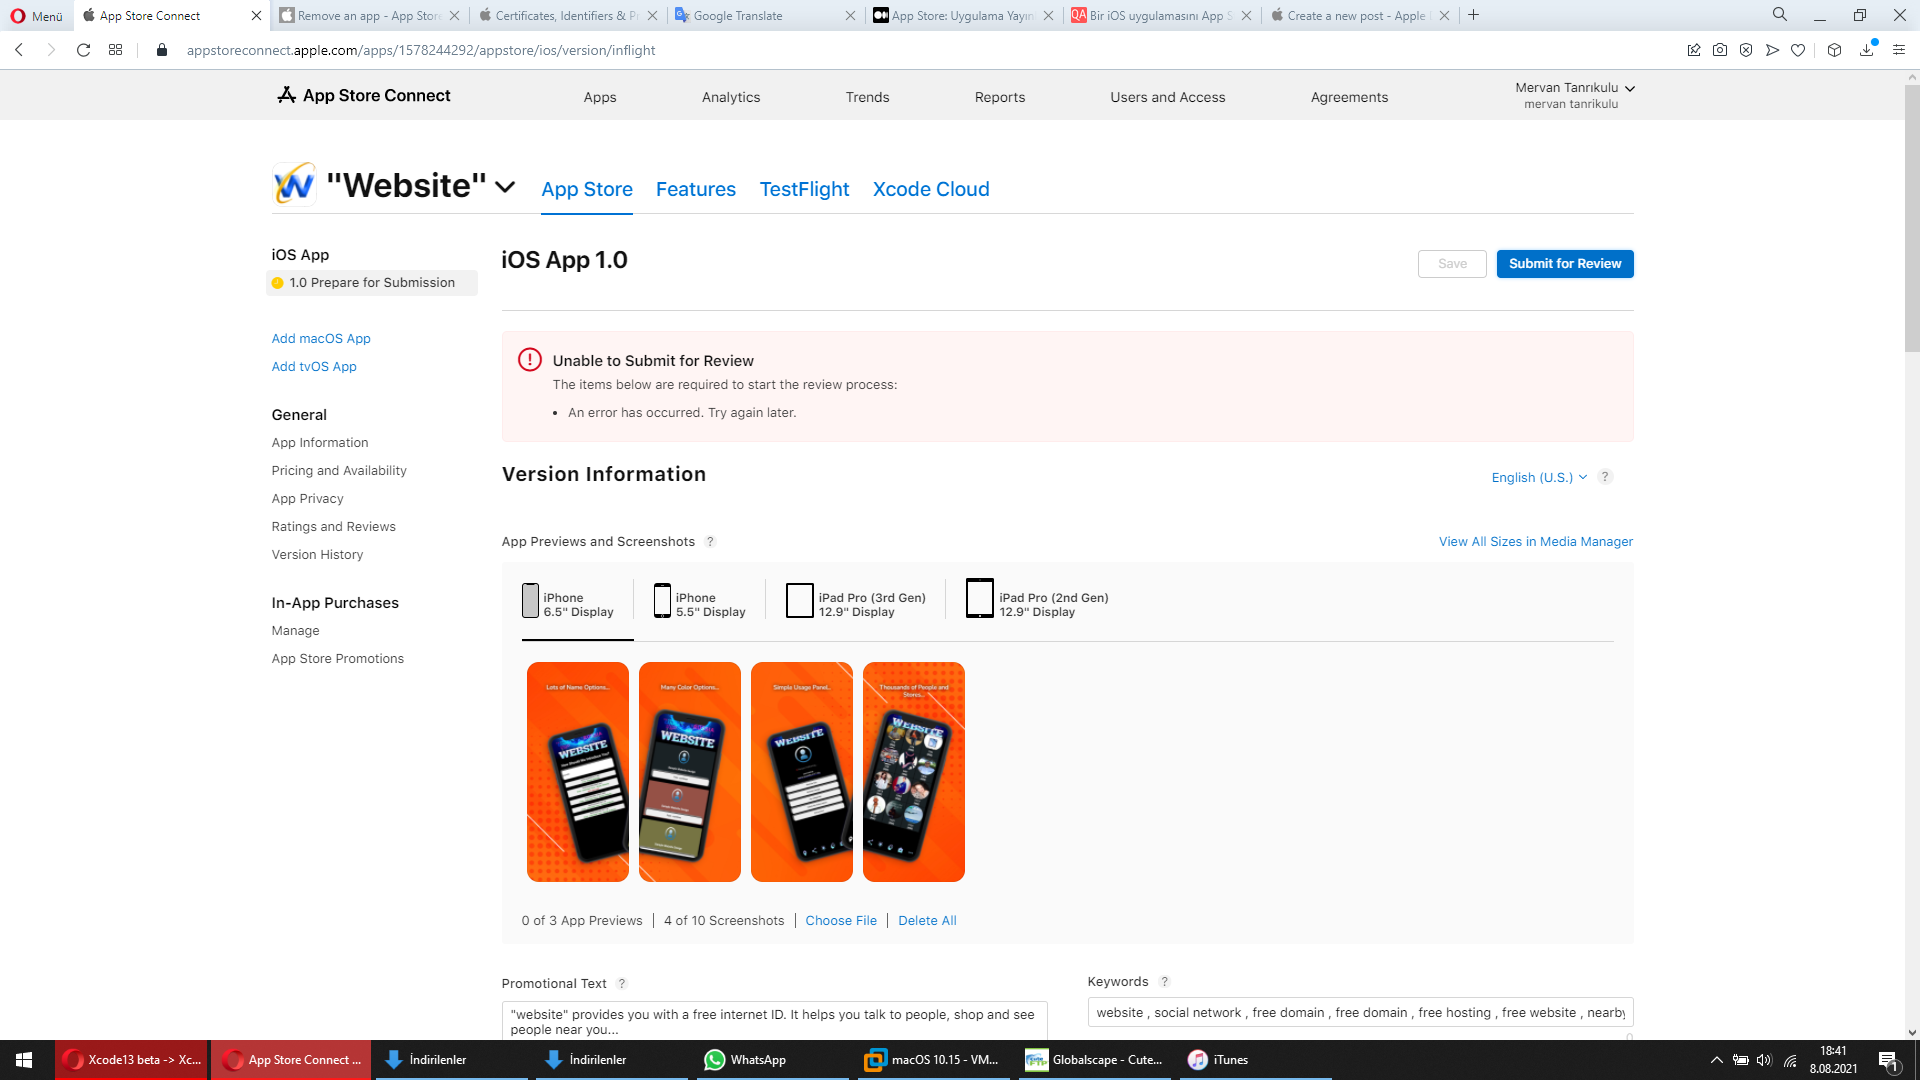Click into the Promotional Text field
This screenshot has width=1920, height=1080.
[774, 1021]
